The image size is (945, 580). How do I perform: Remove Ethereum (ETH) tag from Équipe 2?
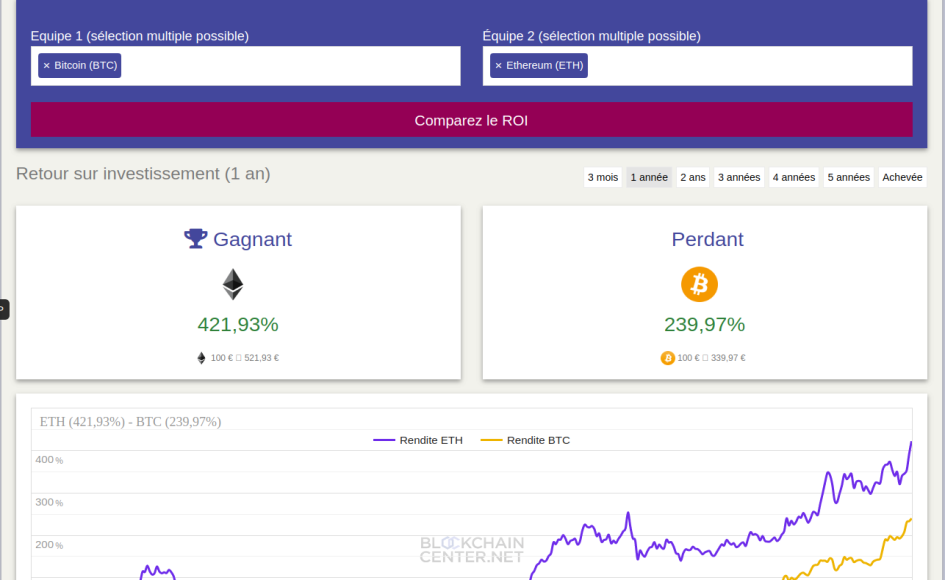coord(498,66)
